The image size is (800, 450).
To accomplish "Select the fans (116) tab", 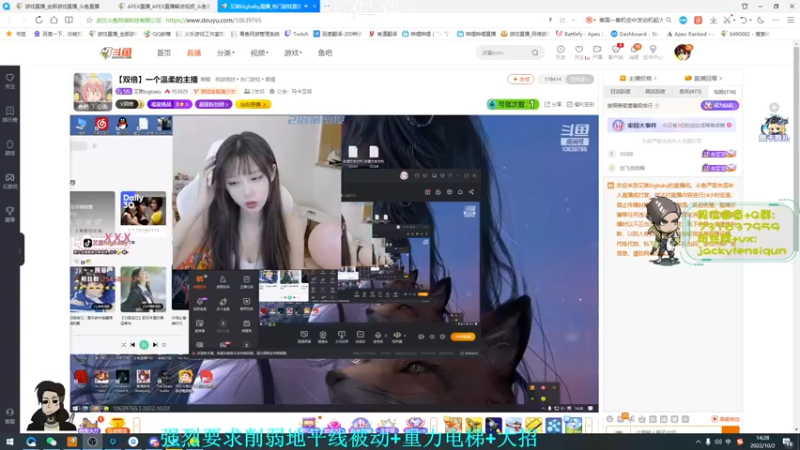I will (x=724, y=92).
